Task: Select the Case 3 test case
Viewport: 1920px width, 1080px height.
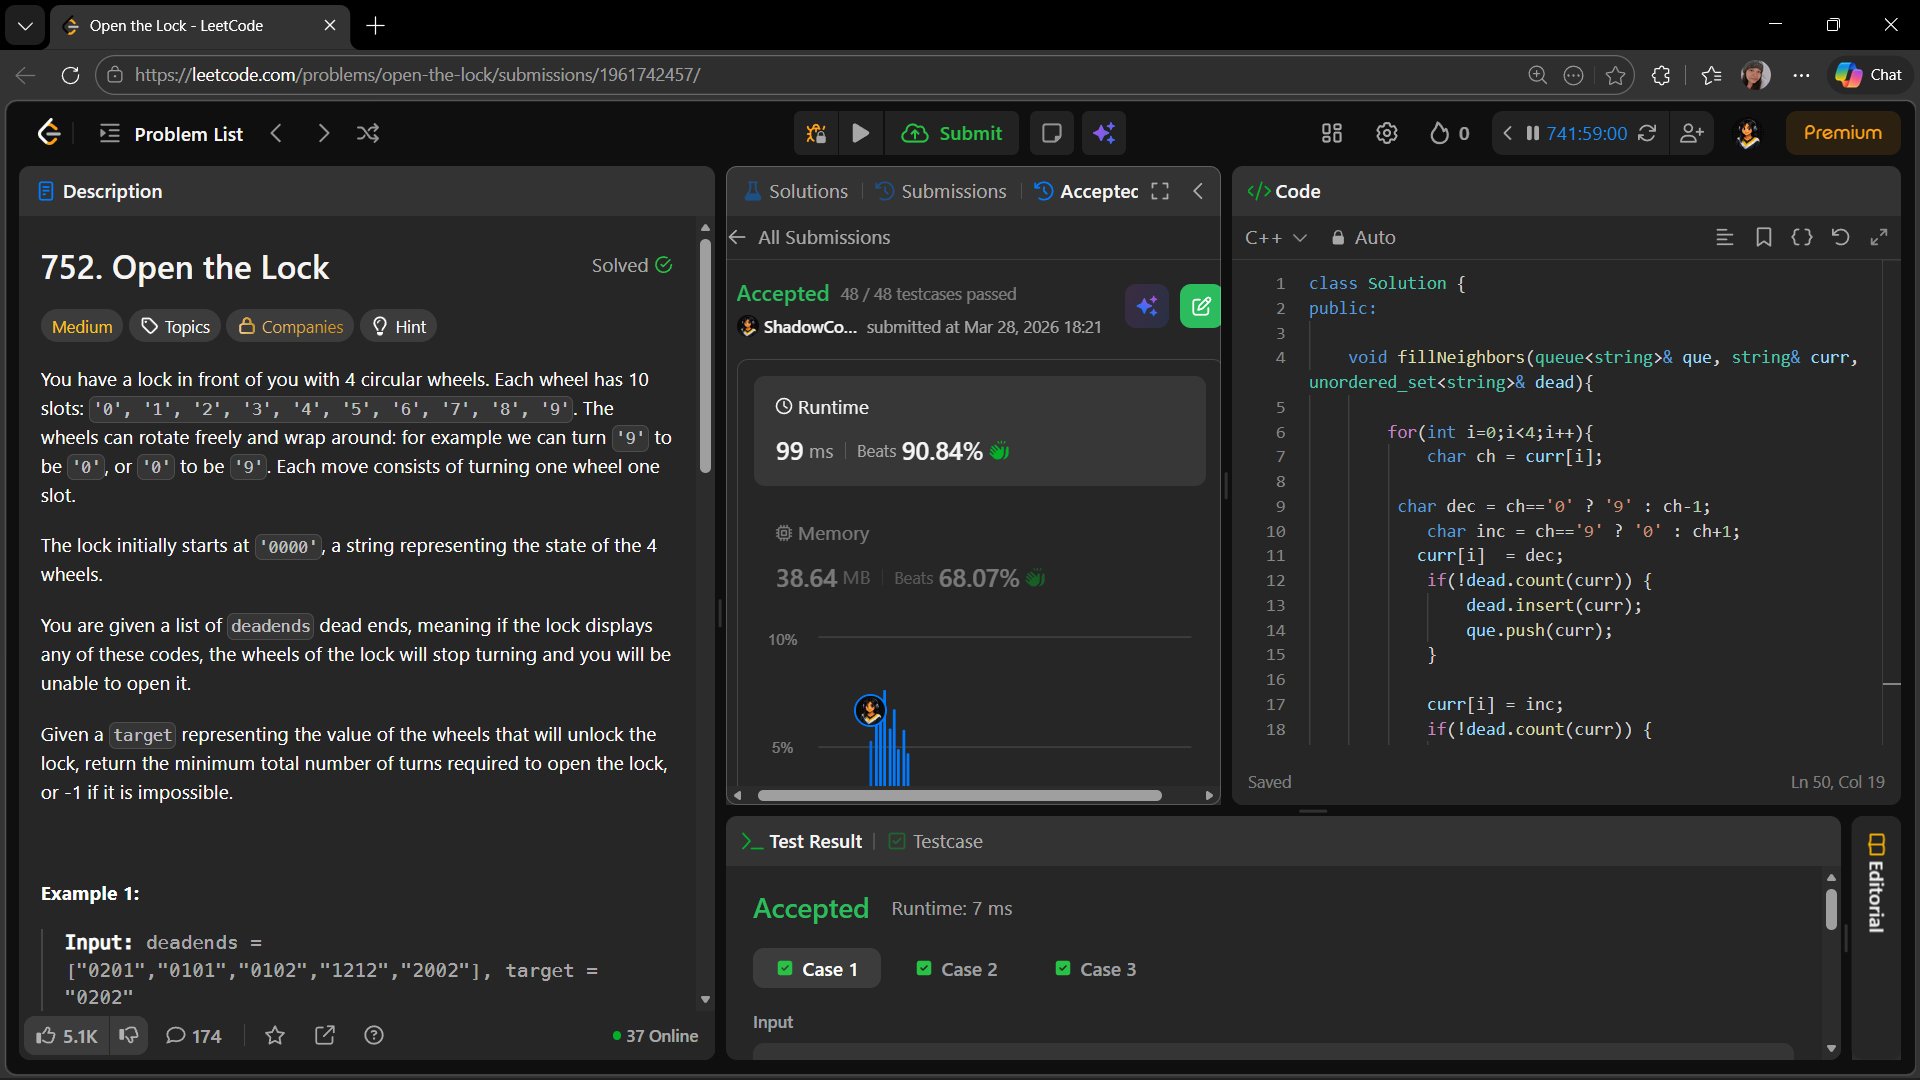Action: (x=1096, y=969)
